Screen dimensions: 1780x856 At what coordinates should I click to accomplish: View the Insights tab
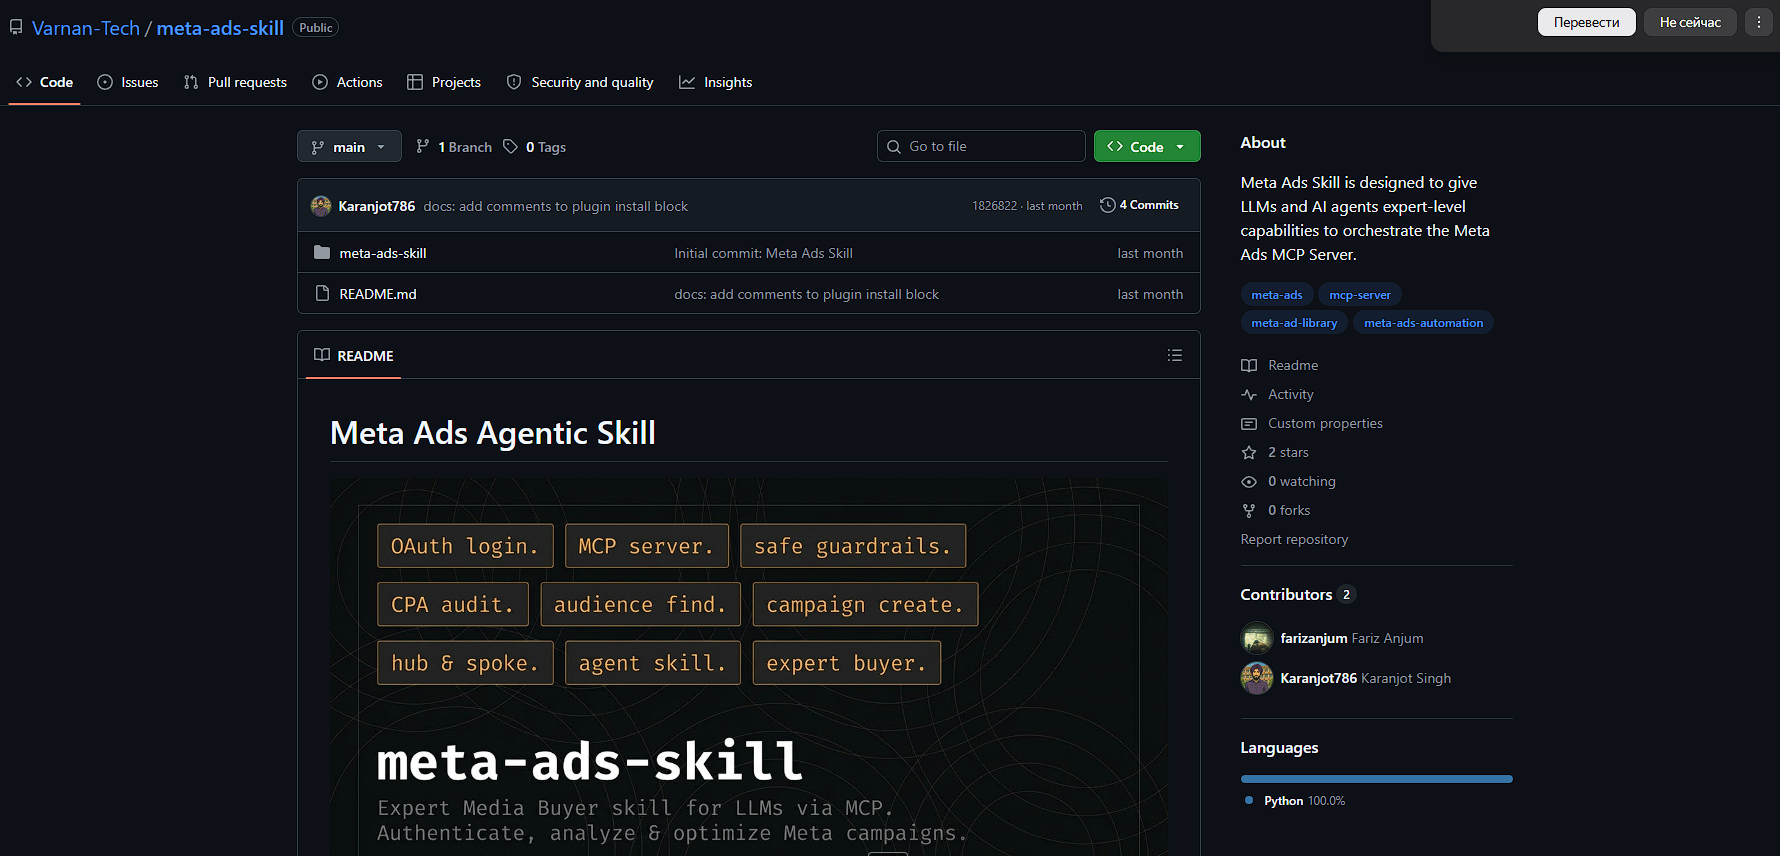[716, 82]
